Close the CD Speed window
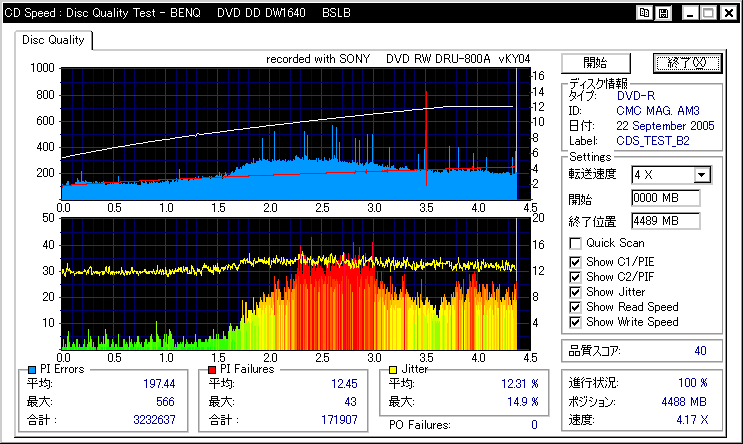The width and height of the screenshot is (743, 444). (x=729, y=13)
